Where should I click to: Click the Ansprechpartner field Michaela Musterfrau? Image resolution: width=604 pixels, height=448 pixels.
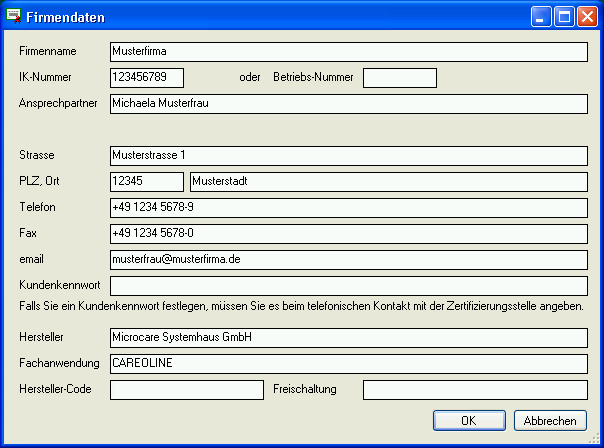click(349, 104)
